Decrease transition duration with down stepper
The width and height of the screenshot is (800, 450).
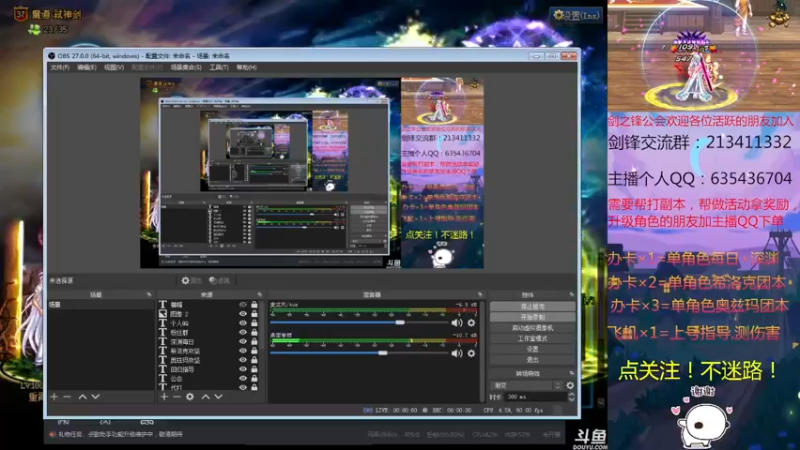coord(571,399)
